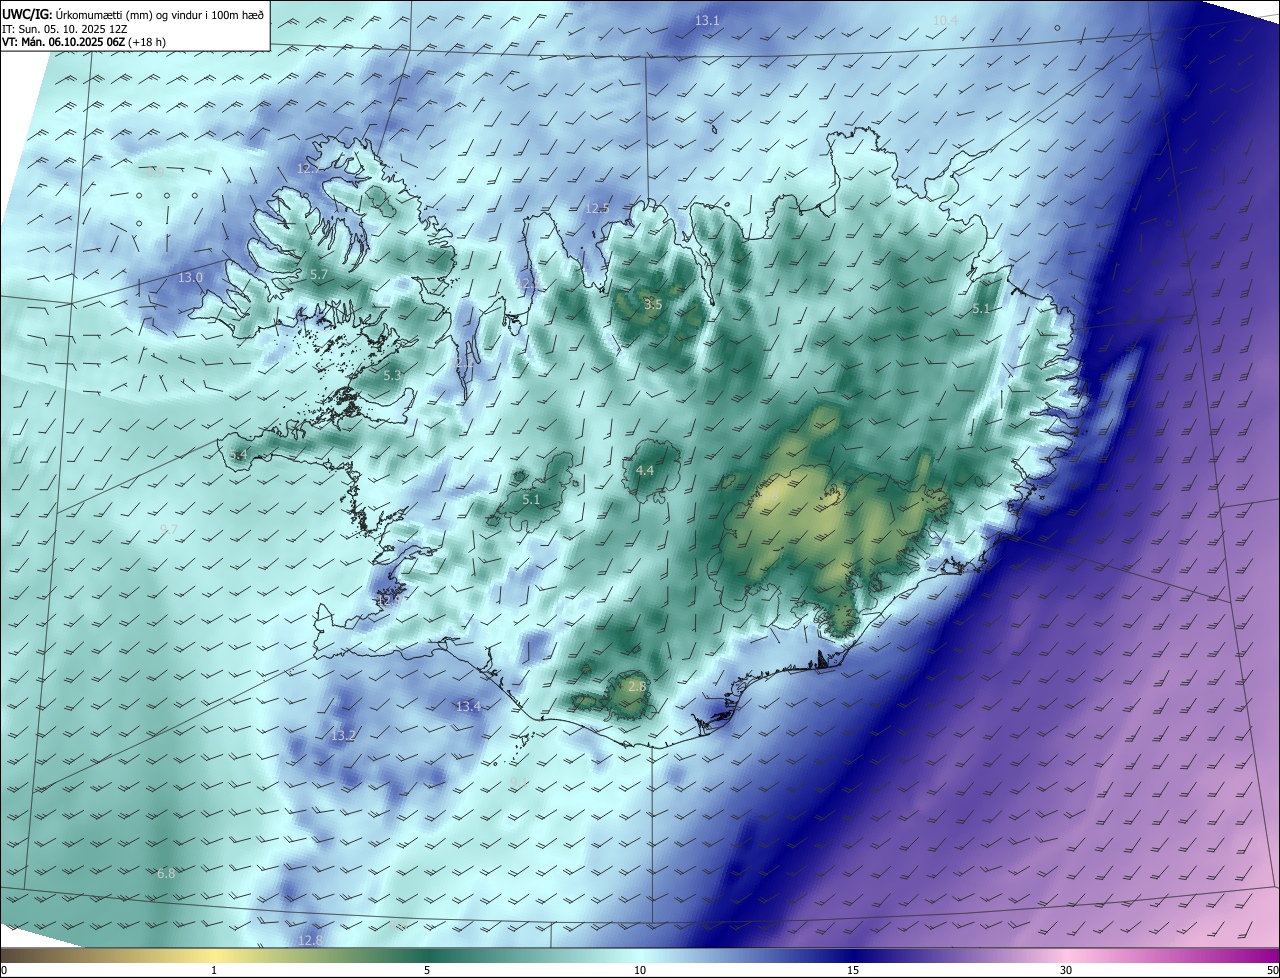
Task: Click the 0 tick on the color scale
Action: [x=3, y=970]
